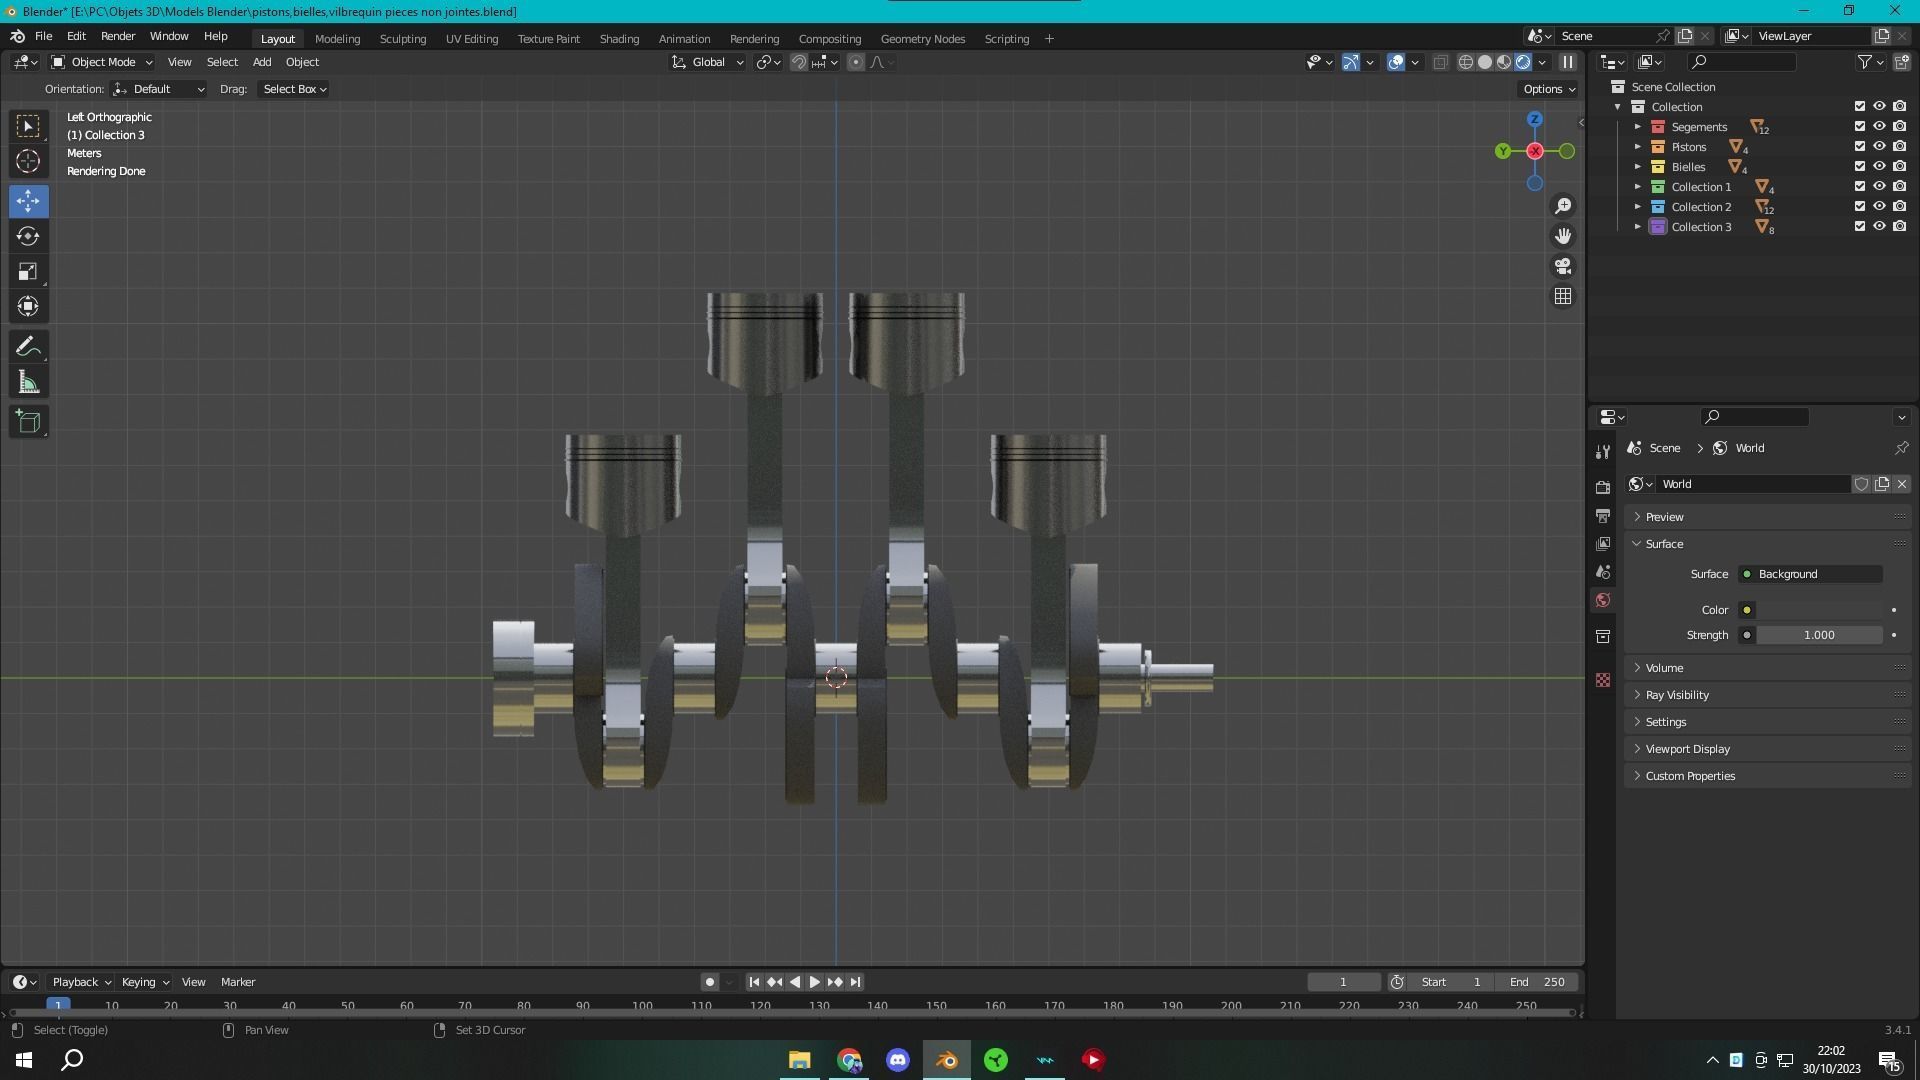
Task: Uncheck Collection 2 exclude checkbox
Action: 1860,207
